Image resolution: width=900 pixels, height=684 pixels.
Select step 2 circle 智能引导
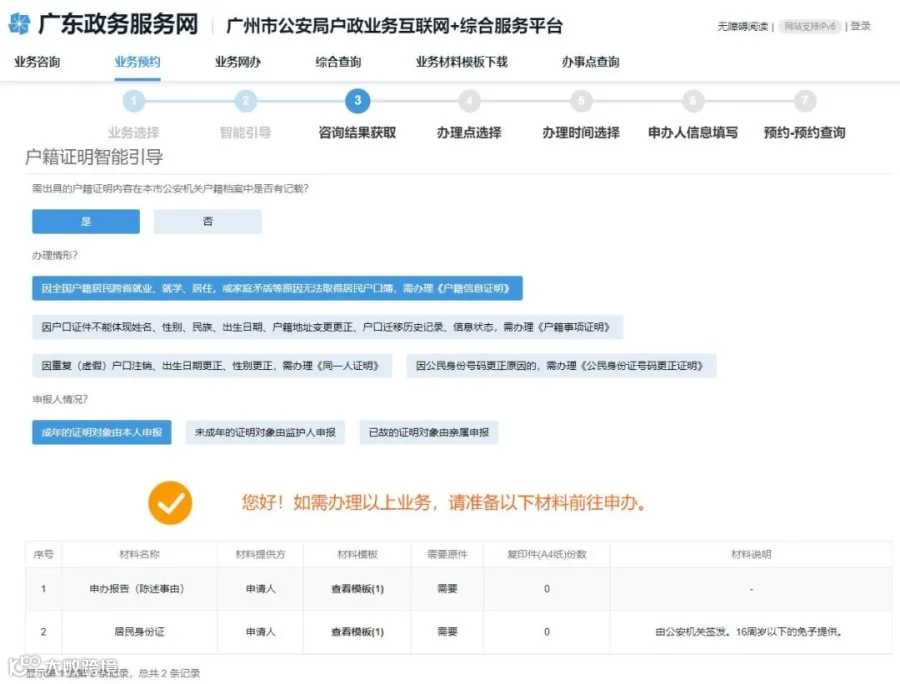tap(246, 101)
